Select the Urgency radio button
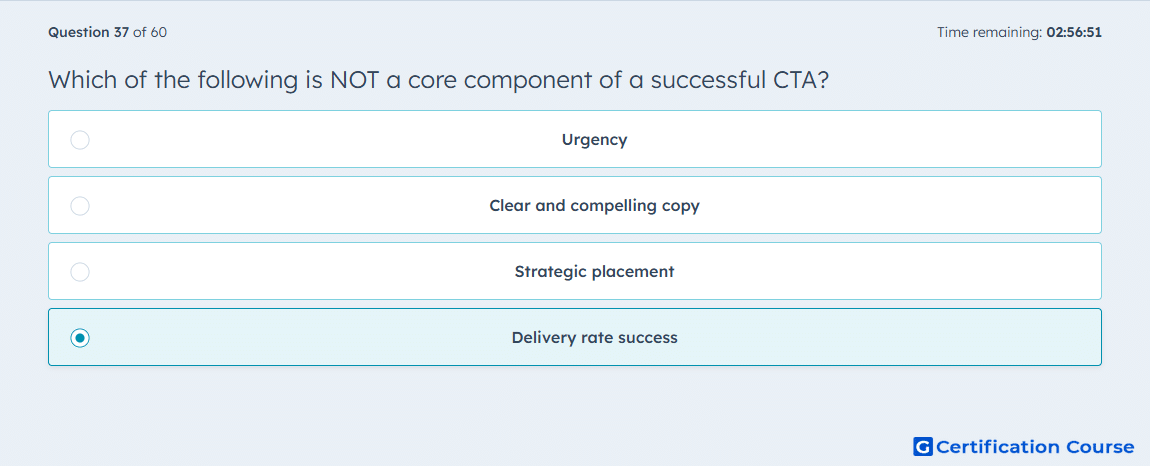Viewport: 1150px width, 466px height. 80,139
